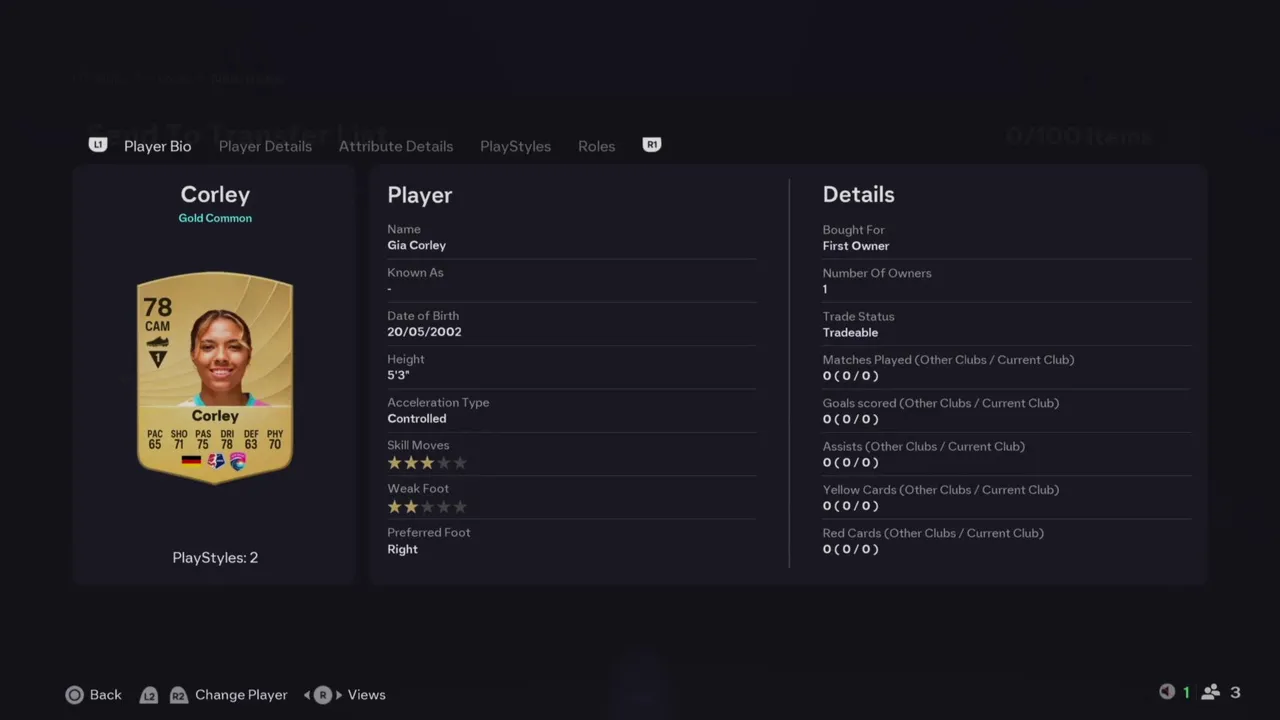The width and height of the screenshot is (1280, 720).
Task: Click the height value 5'3"
Action: tap(398, 376)
